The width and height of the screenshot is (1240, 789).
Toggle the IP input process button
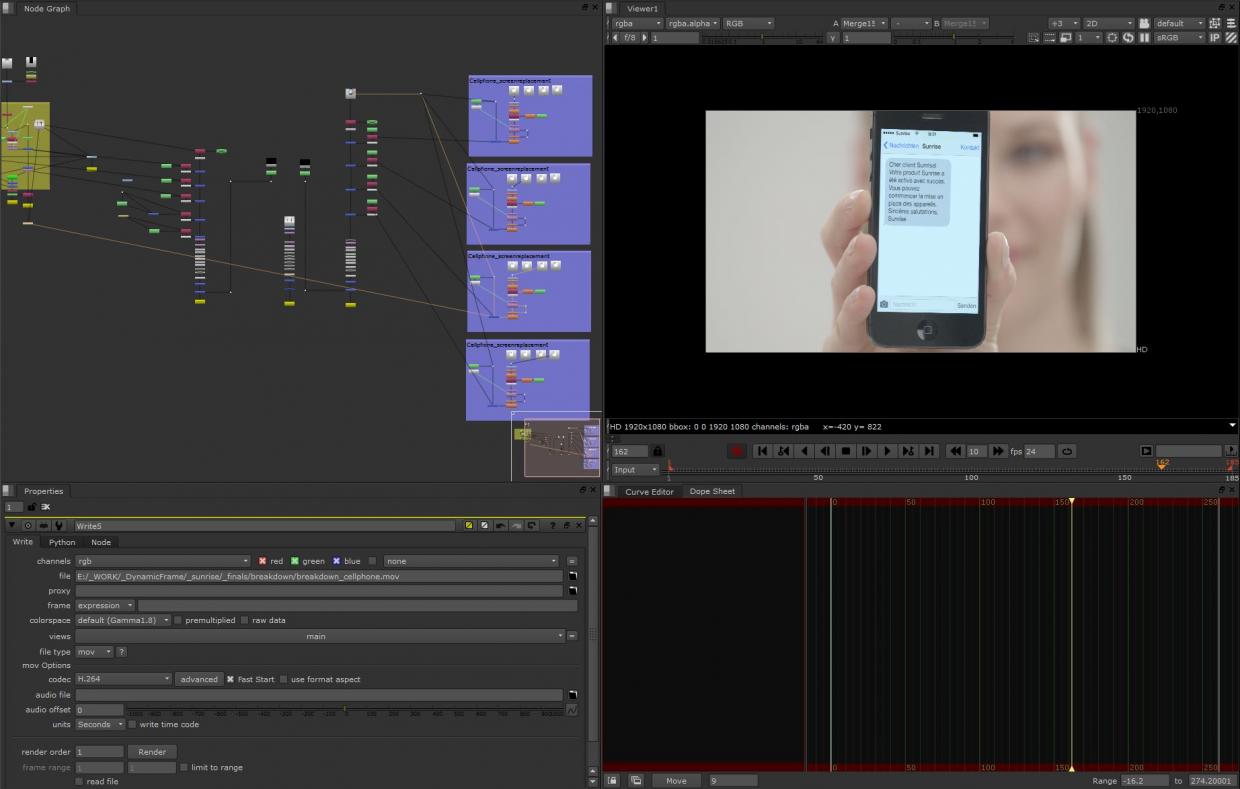(x=1215, y=38)
